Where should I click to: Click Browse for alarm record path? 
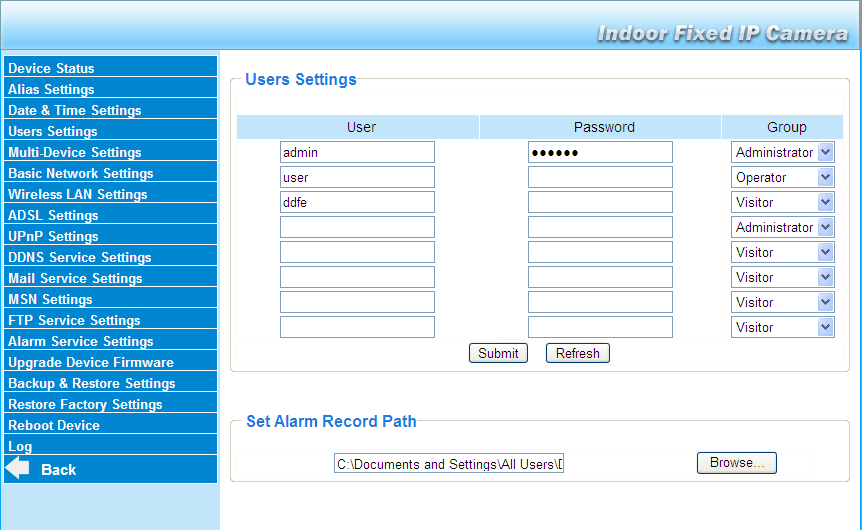click(x=737, y=462)
